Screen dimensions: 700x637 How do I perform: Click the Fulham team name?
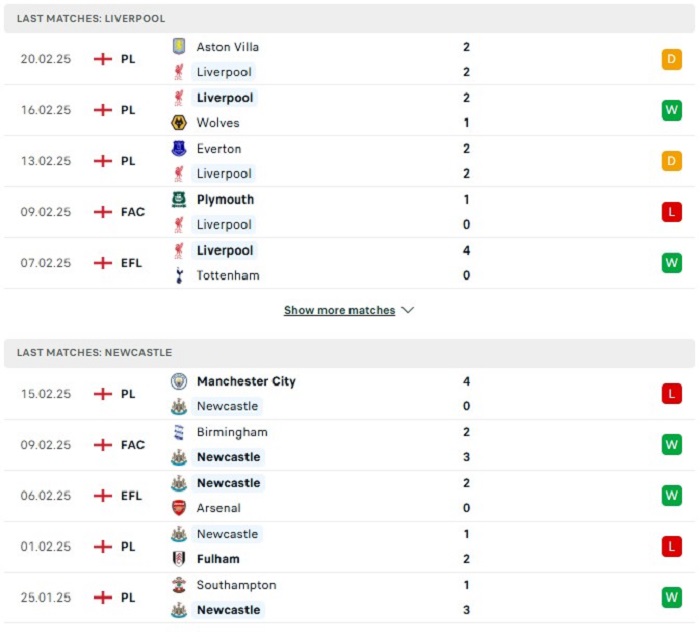218,559
